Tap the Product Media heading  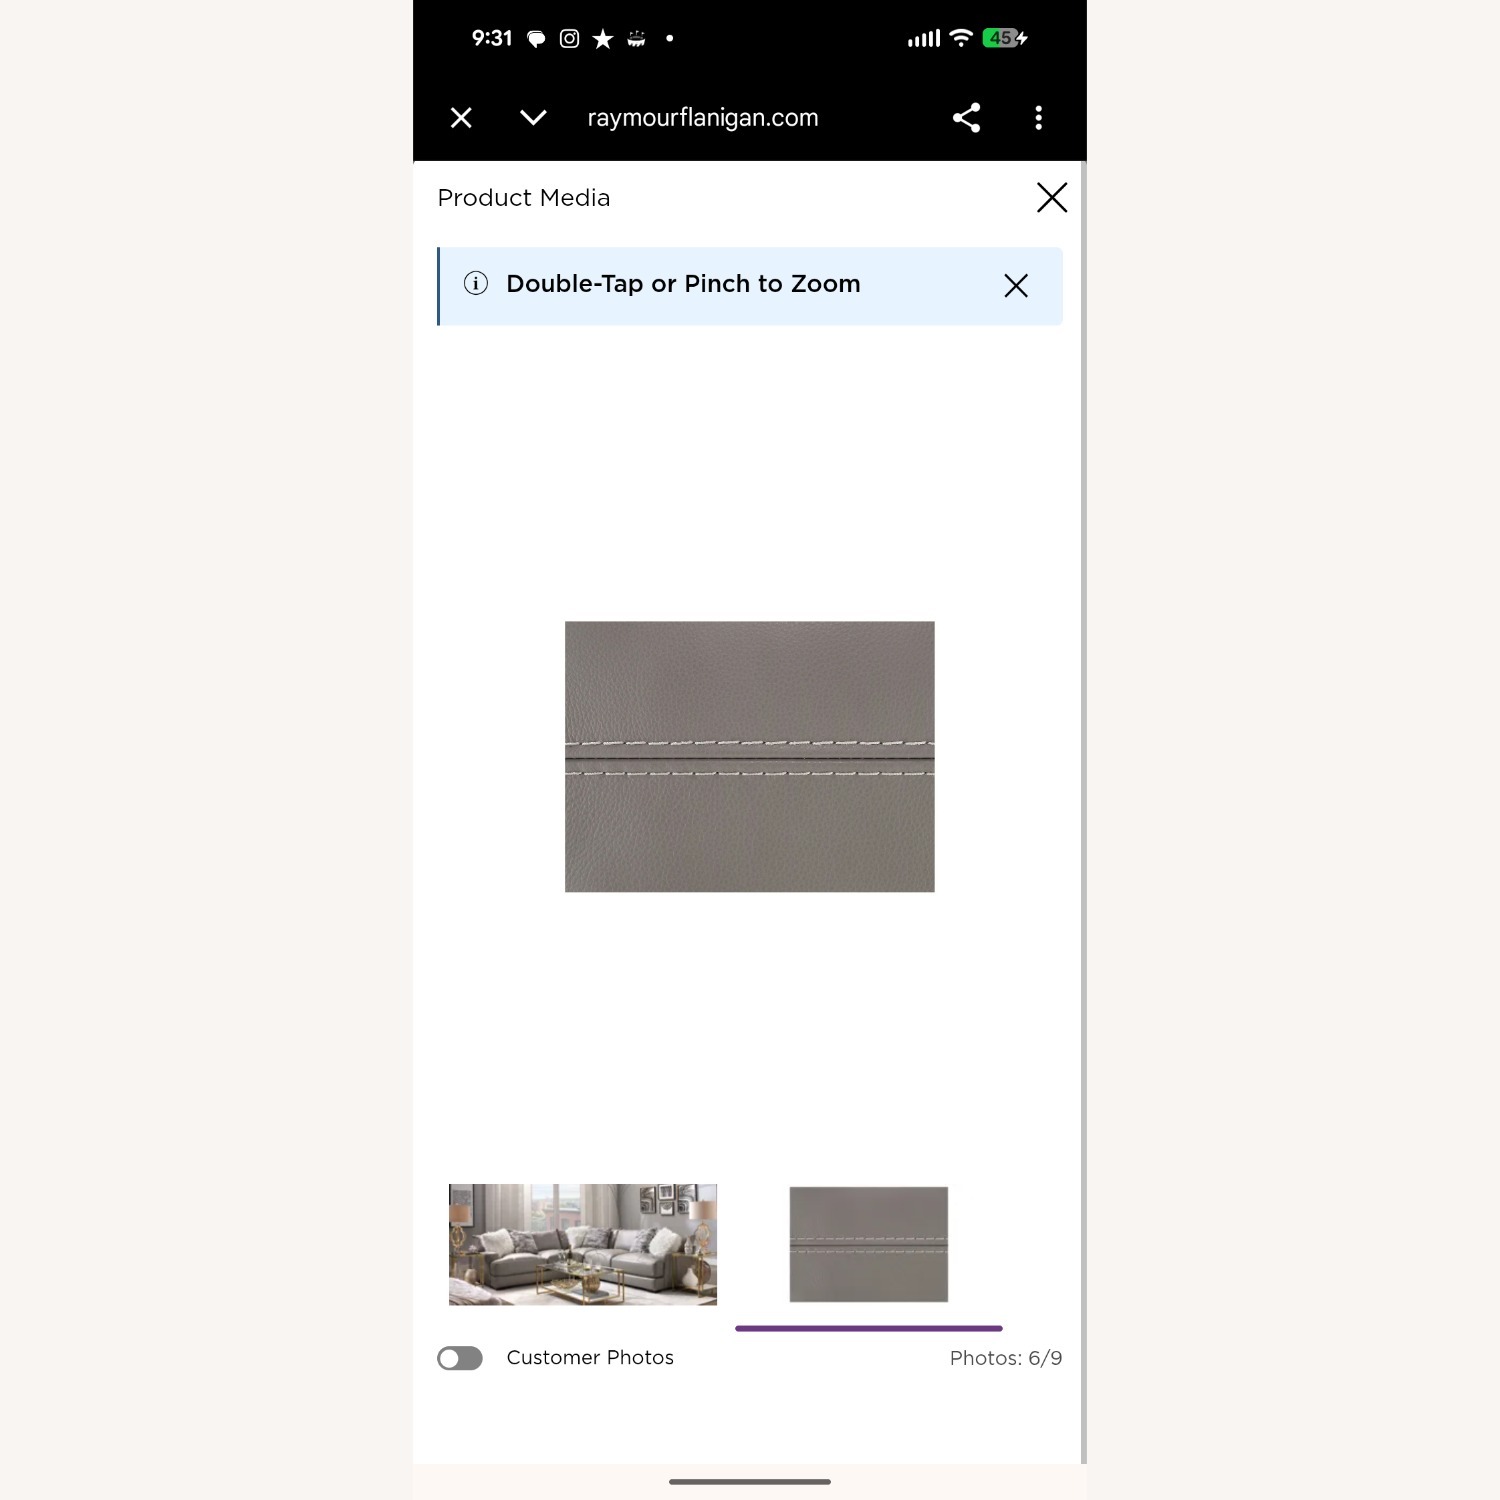(x=524, y=198)
